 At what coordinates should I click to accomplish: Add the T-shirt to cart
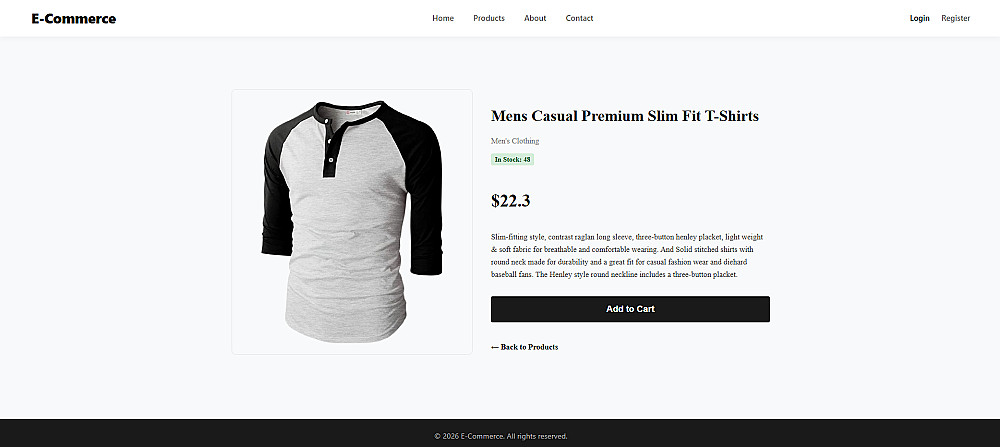630,309
